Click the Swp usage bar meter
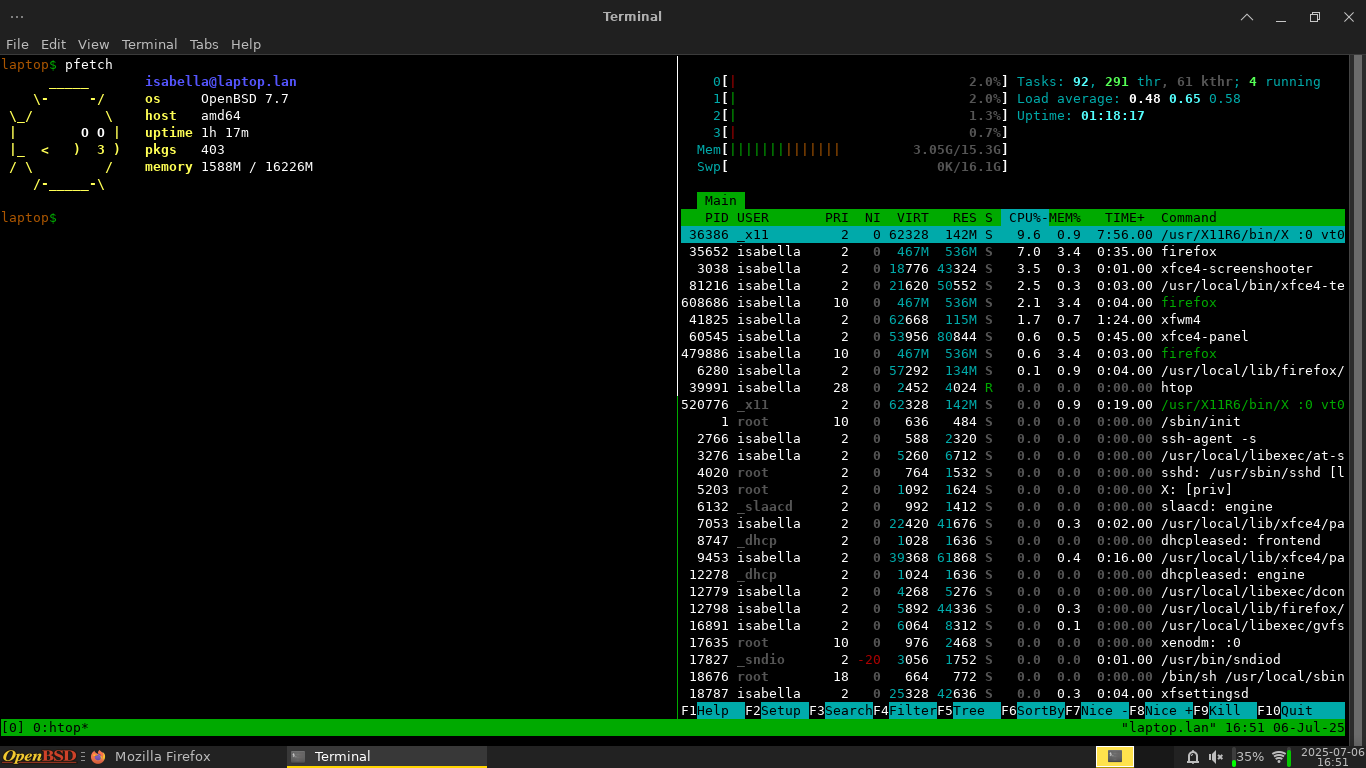Viewport: 1366px width, 768px height. click(x=853, y=166)
